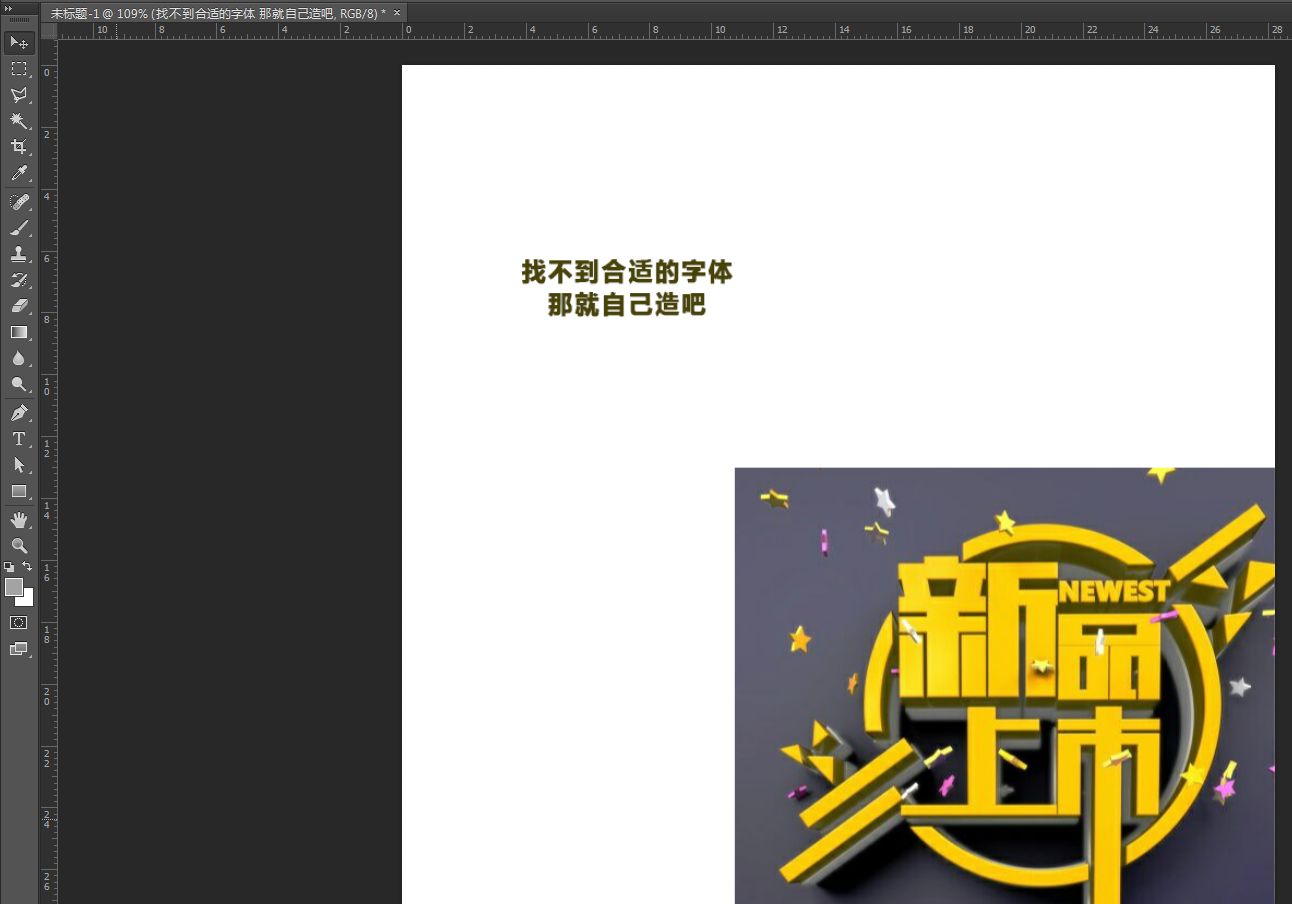This screenshot has height=904, width=1292.
Task: Select the Horizontal Type tool
Action: coord(19,438)
